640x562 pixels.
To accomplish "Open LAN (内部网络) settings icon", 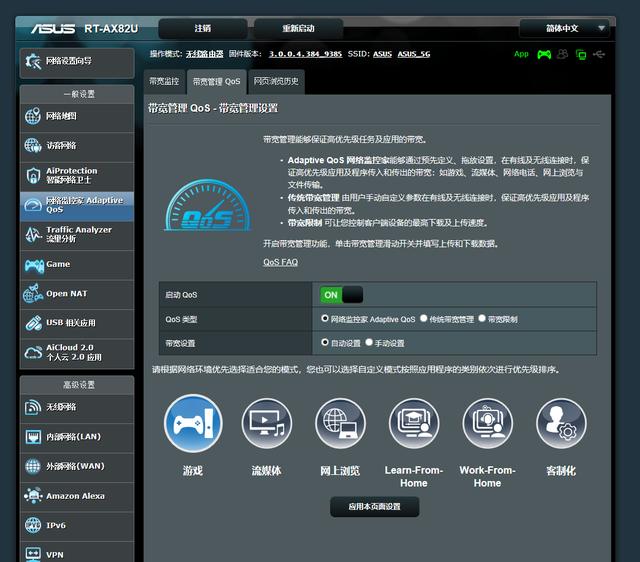I will (33, 437).
